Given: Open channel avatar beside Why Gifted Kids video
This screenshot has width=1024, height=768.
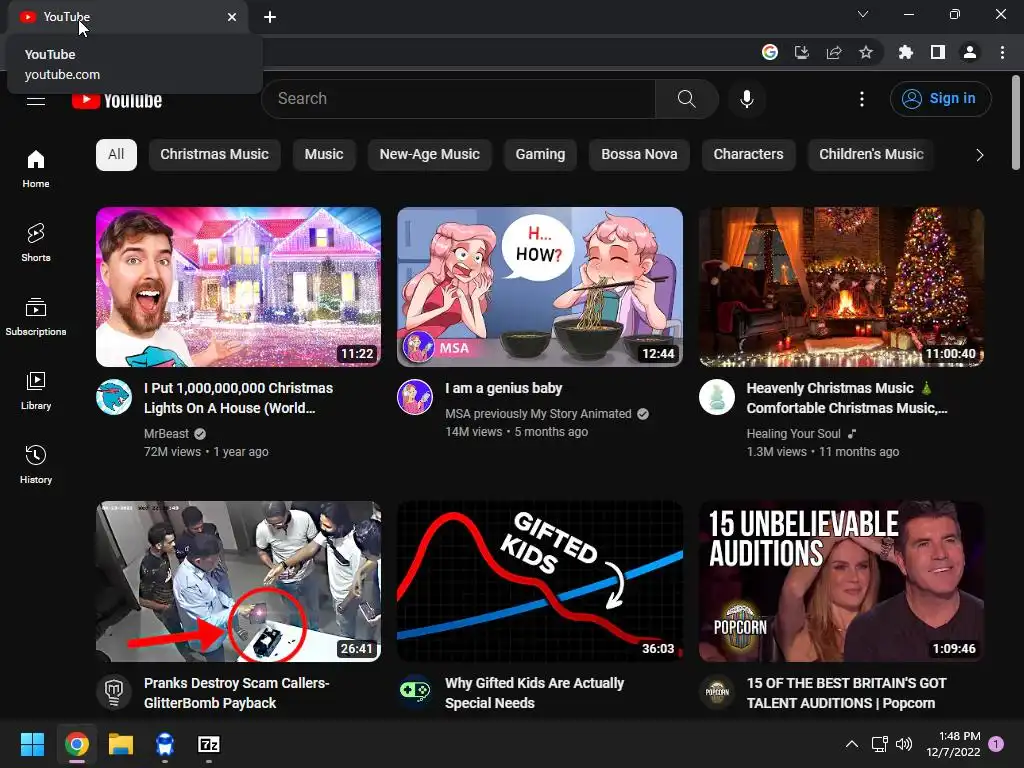Looking at the screenshot, I should coord(415,692).
